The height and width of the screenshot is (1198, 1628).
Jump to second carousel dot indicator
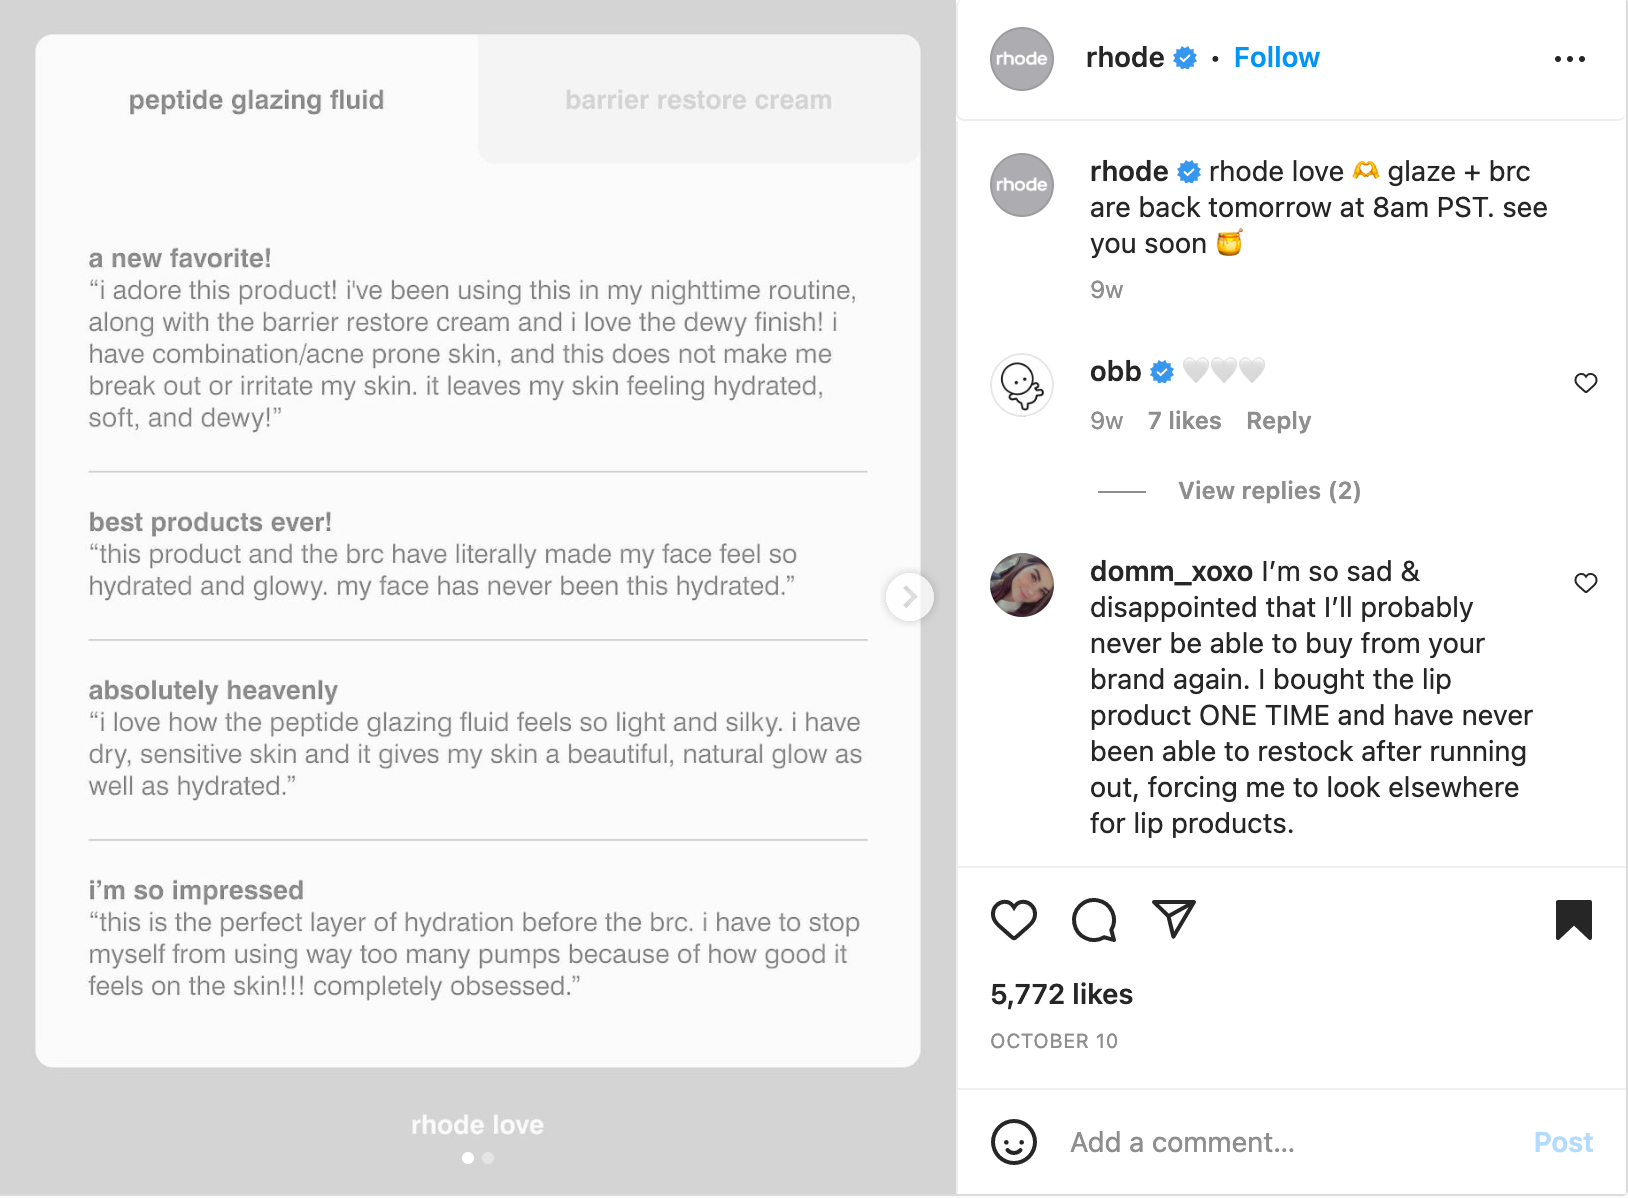click(488, 1158)
